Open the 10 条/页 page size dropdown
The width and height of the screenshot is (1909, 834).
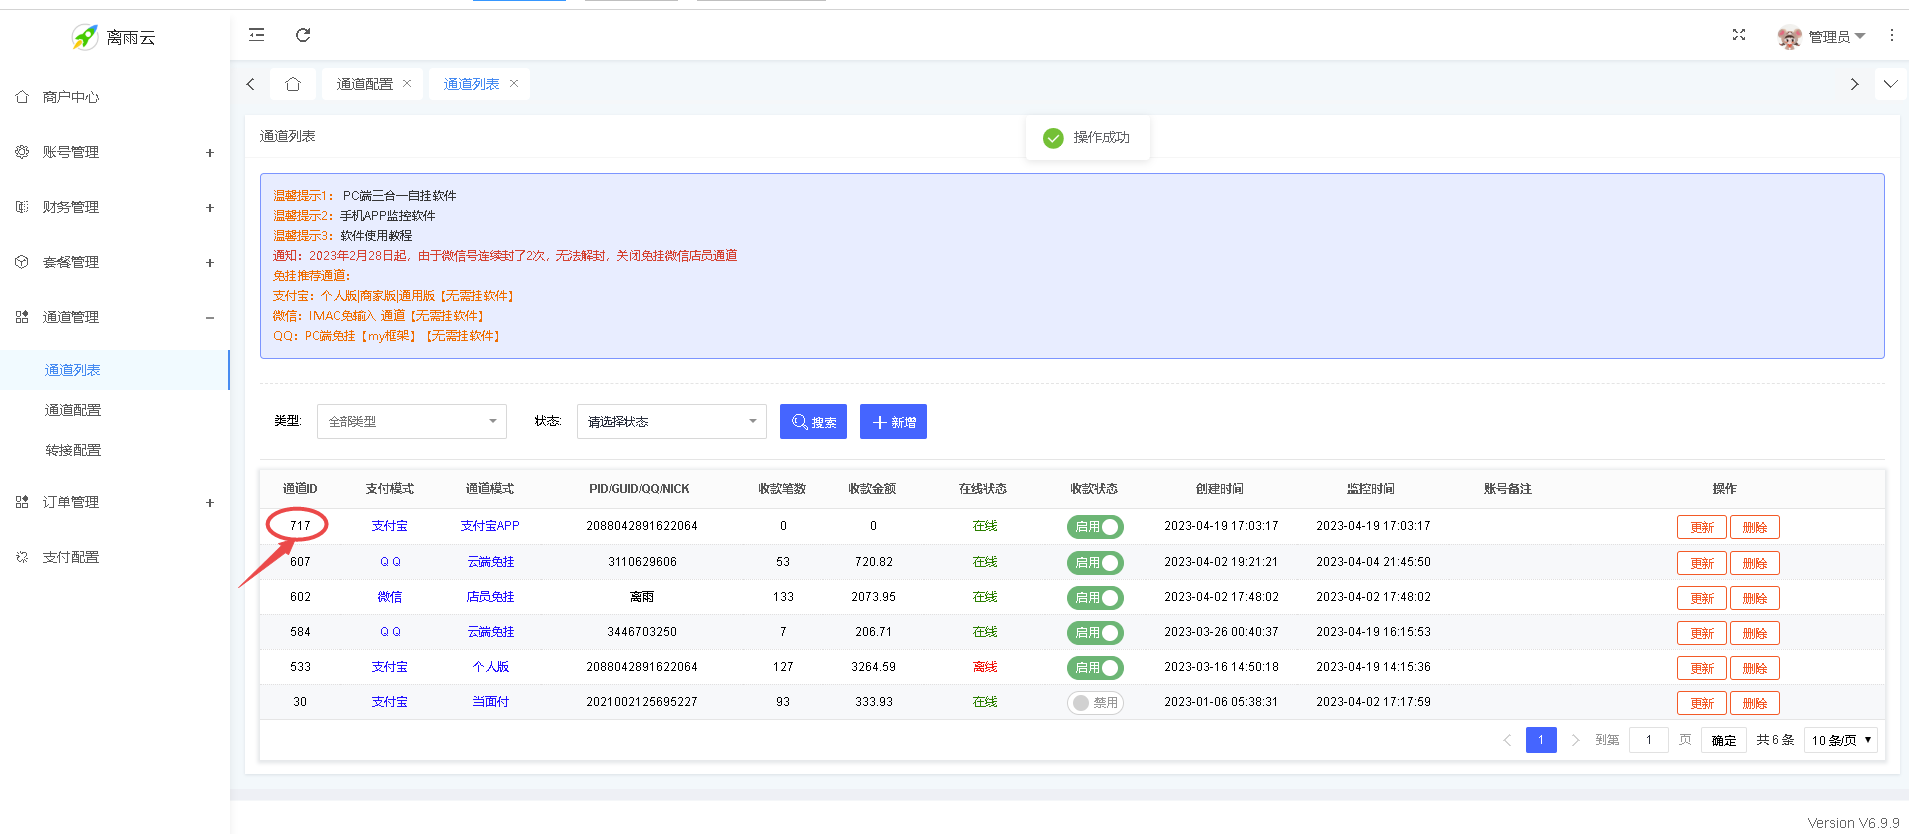coord(1841,740)
